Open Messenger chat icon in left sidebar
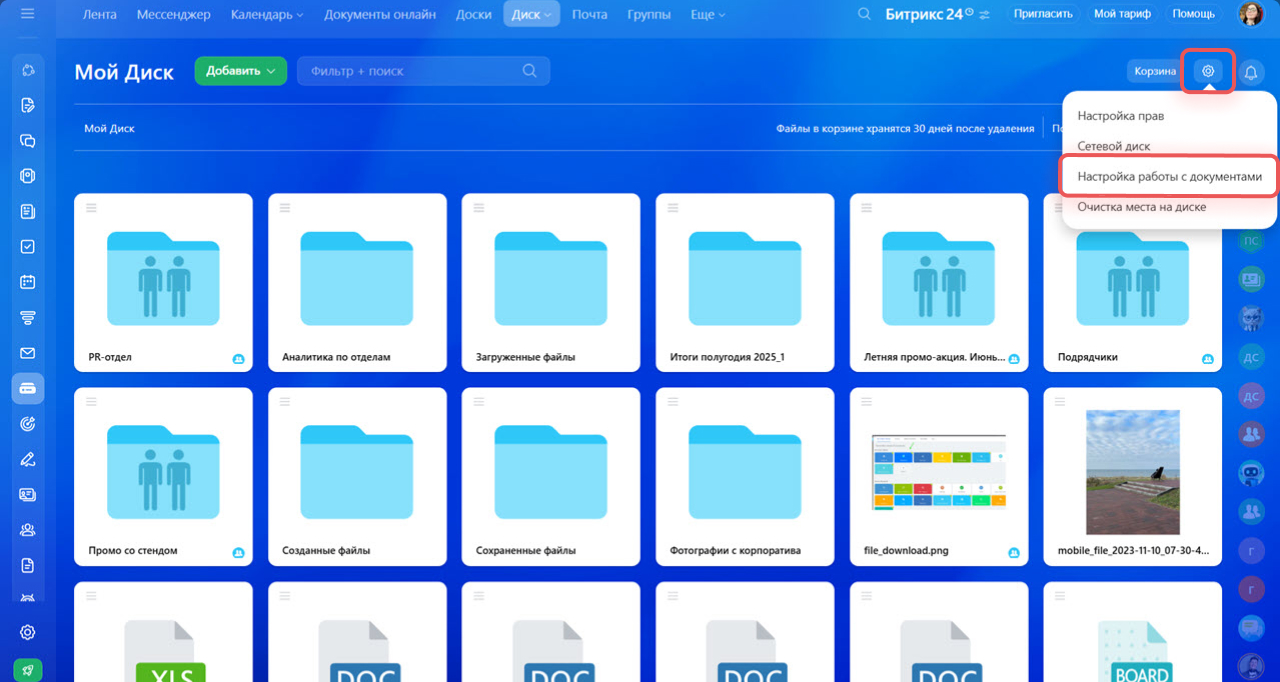 28,141
